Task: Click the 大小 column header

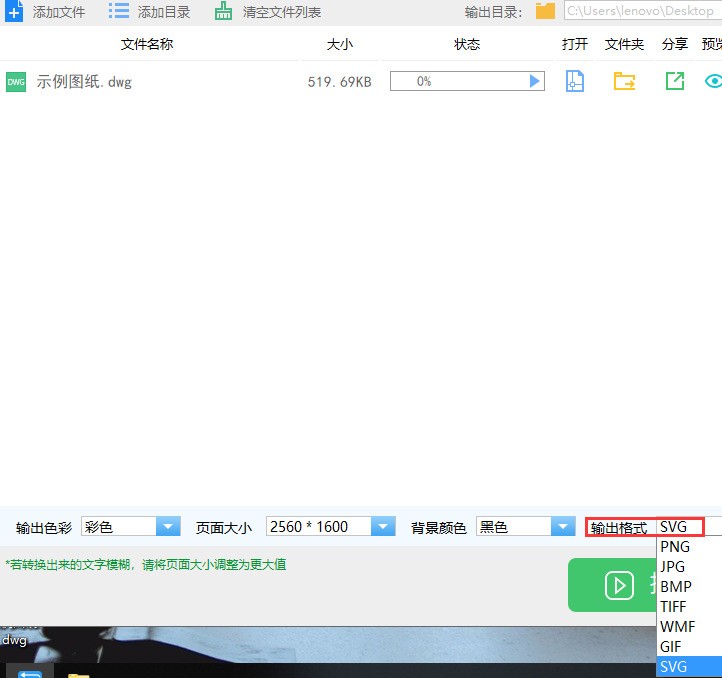Action: [x=340, y=44]
